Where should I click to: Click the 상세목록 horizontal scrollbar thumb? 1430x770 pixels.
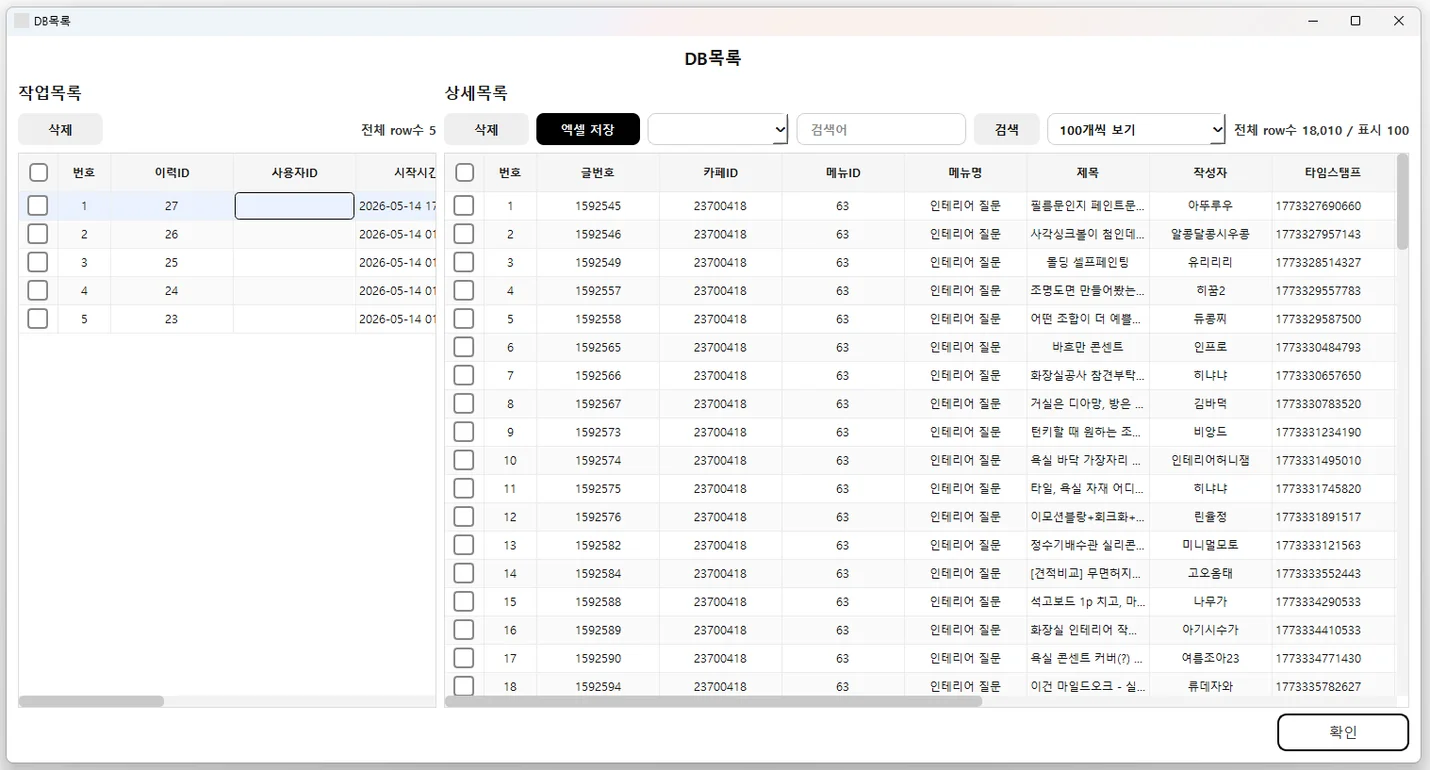pos(714,701)
